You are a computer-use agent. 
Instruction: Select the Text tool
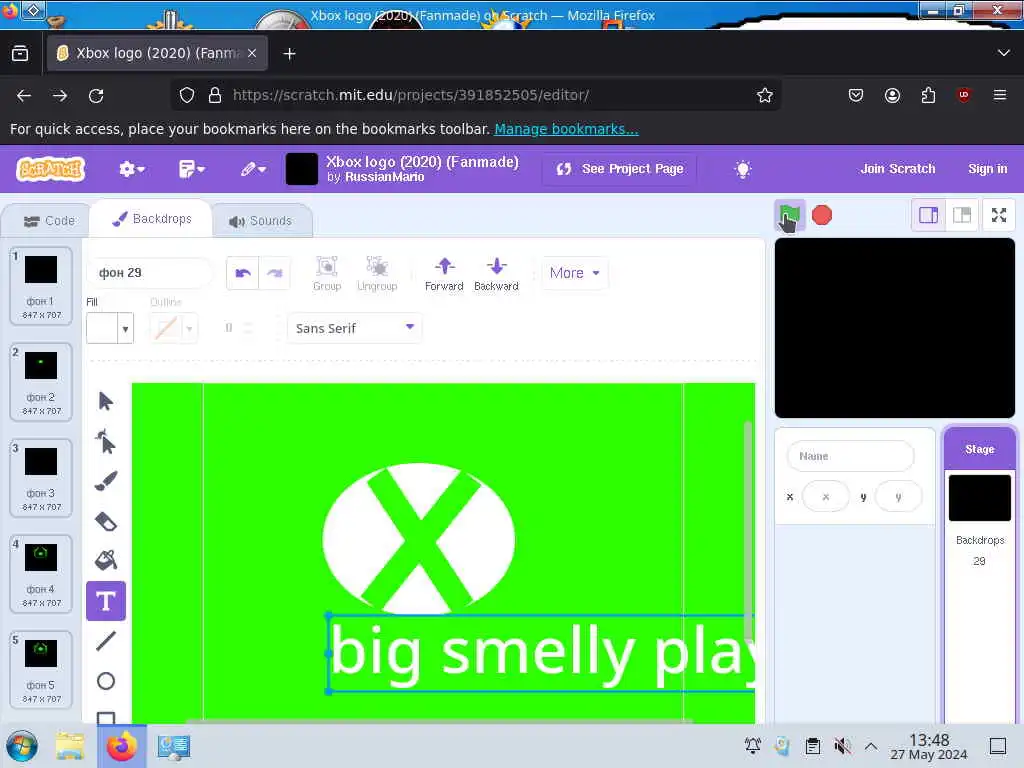pyautogui.click(x=106, y=601)
